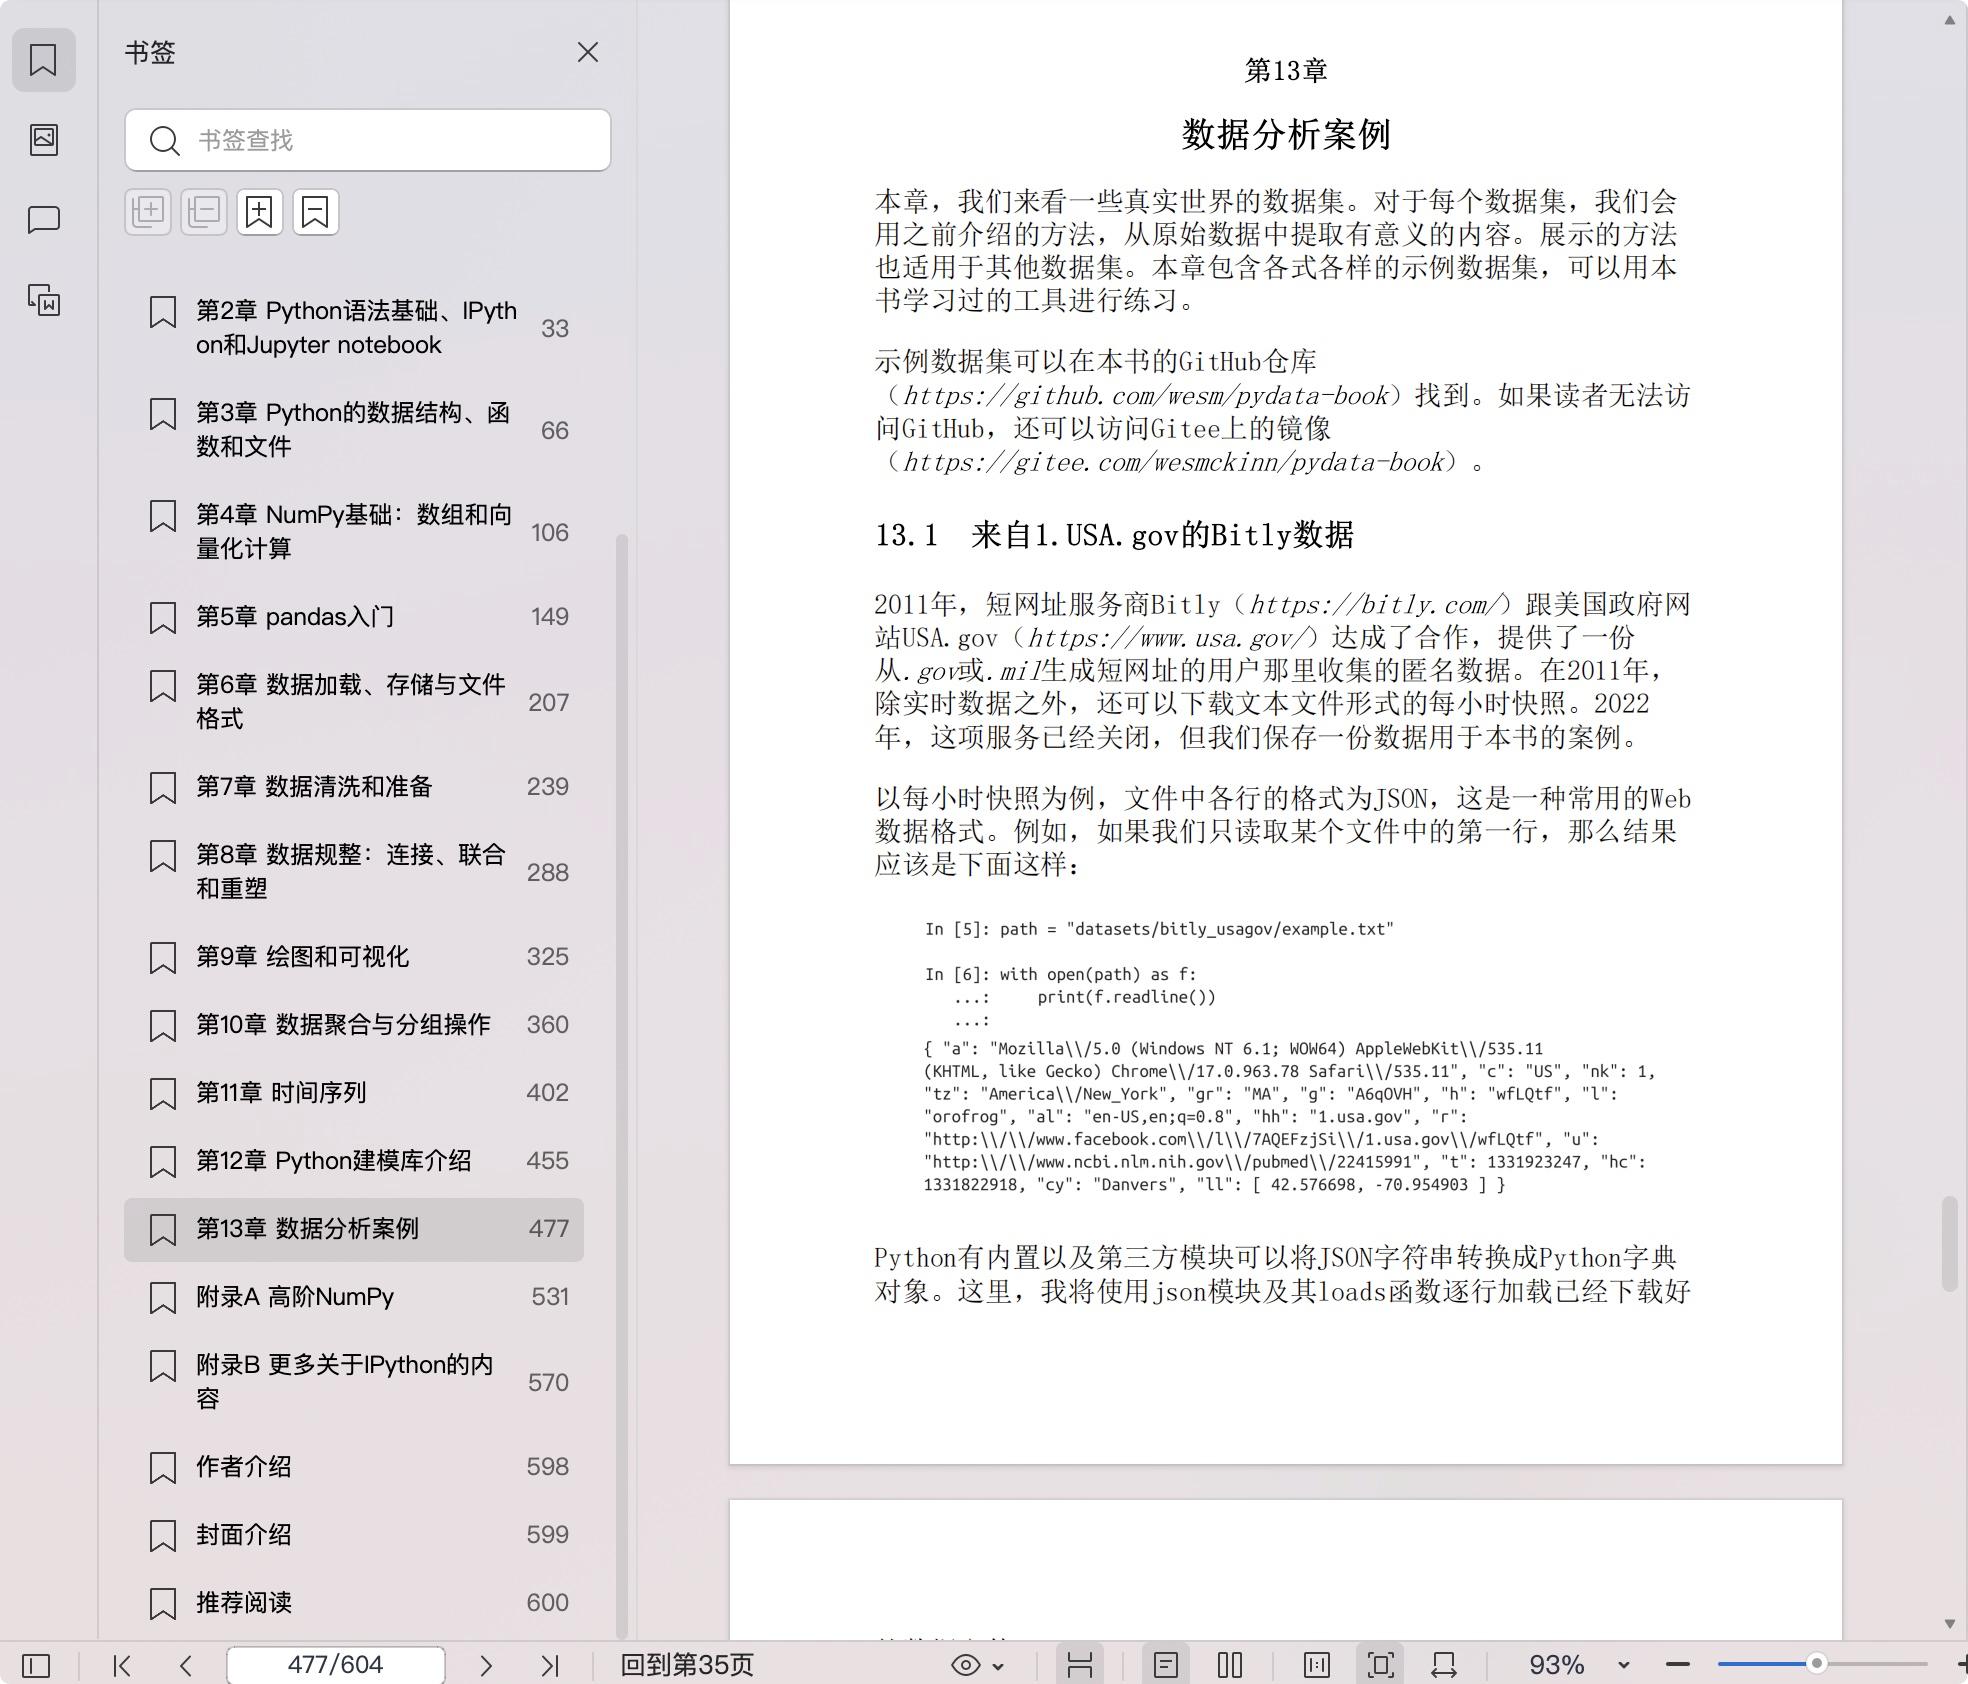The width and height of the screenshot is (1968, 1684).
Task: Open the document conversion sidebar icon
Action: [43, 299]
